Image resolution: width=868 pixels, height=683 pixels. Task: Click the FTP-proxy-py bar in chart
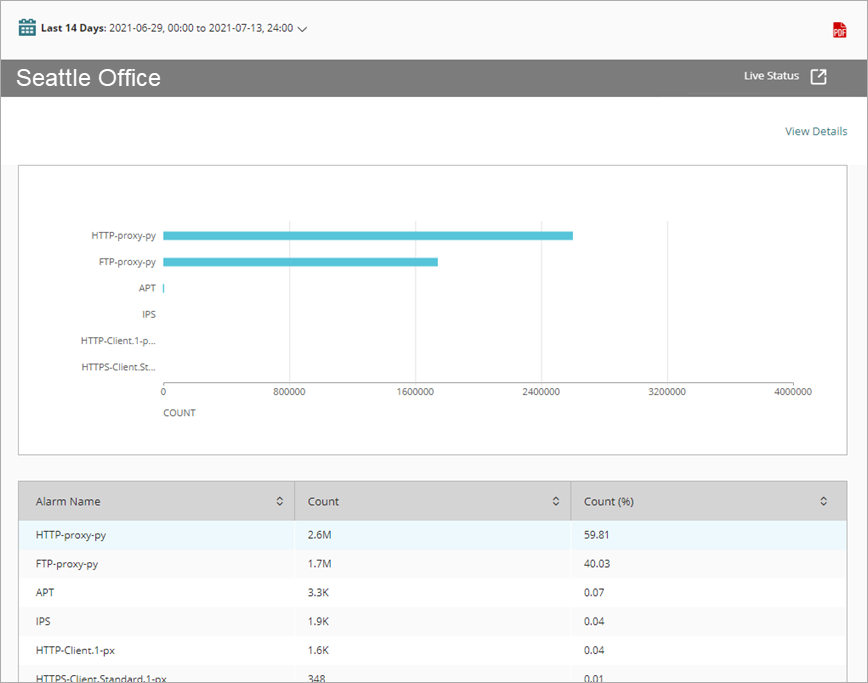coord(300,262)
